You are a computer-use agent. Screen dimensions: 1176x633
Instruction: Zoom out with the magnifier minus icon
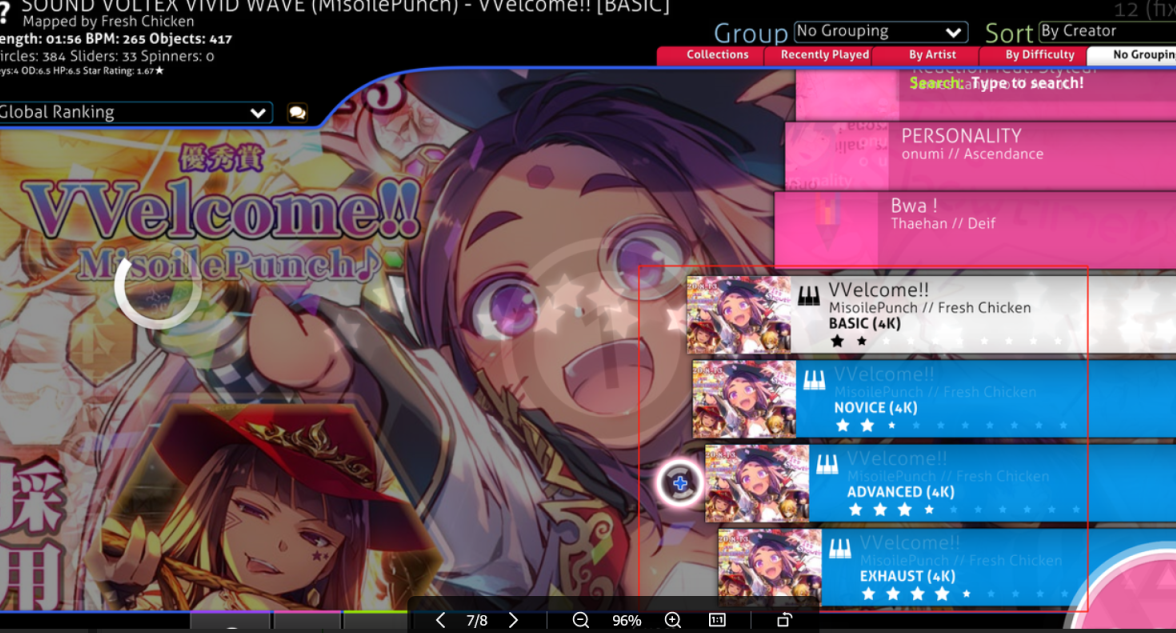pyautogui.click(x=580, y=620)
